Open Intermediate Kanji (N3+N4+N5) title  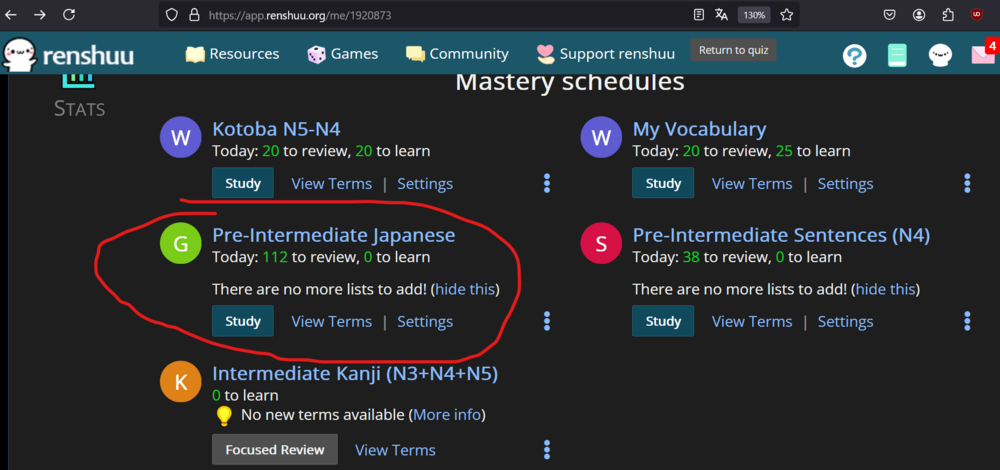tap(355, 373)
